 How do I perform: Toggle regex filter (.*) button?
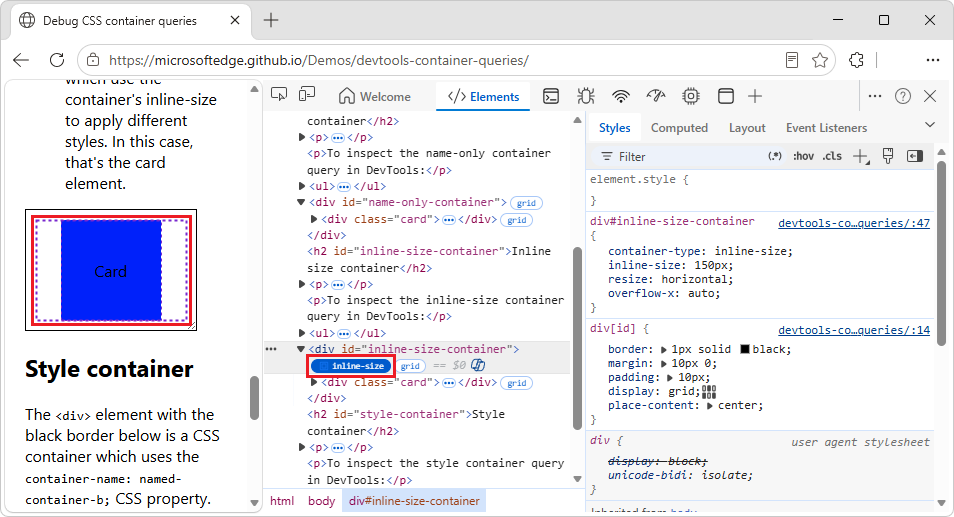point(775,156)
